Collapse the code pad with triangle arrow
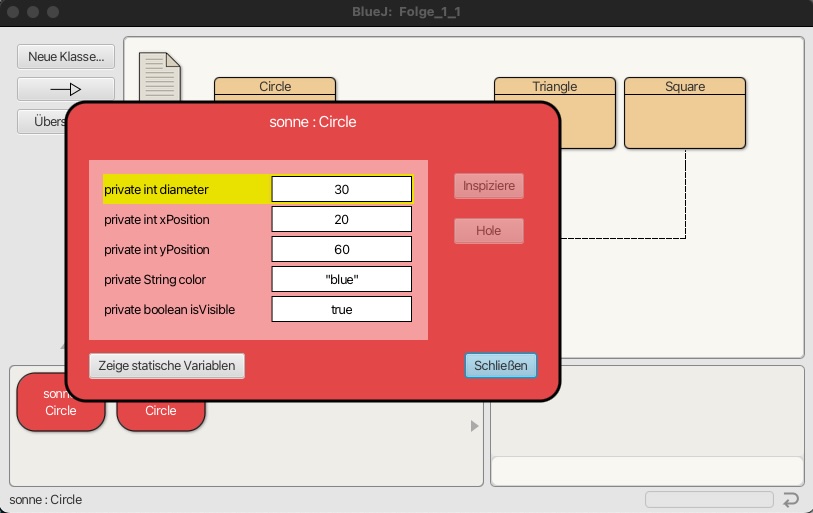The image size is (813, 513). (x=475, y=426)
